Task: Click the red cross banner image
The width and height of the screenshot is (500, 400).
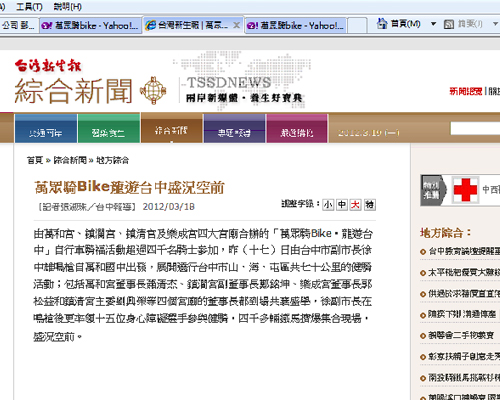Action: 465,190
